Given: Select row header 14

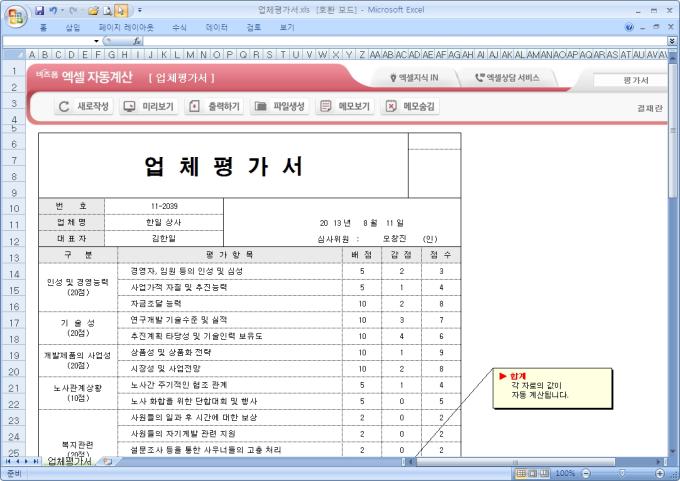Looking at the screenshot, I should click(13, 274).
